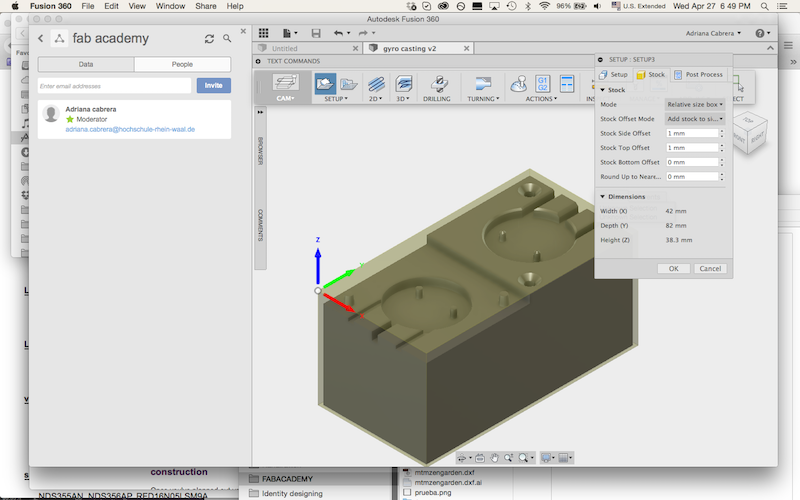
Task: Select the Pan hand tool
Action: click(x=494, y=458)
